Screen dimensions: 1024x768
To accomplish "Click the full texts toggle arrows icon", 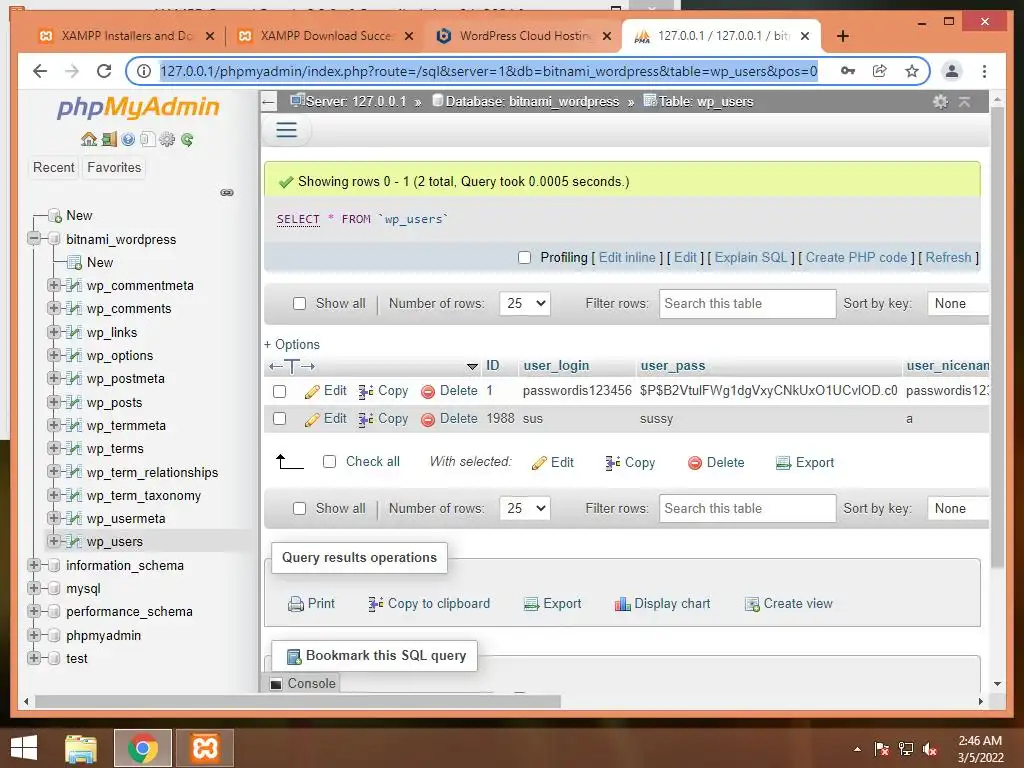I will point(292,366).
